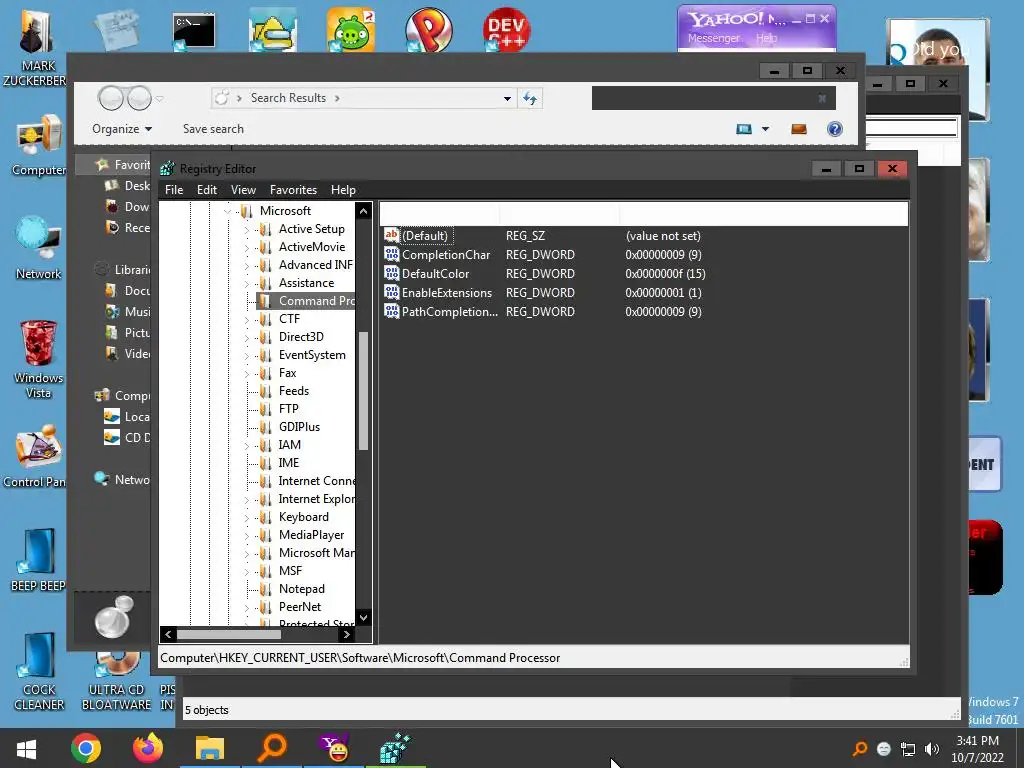
Task: Click the MSF key folder icon
Action: tap(265, 571)
